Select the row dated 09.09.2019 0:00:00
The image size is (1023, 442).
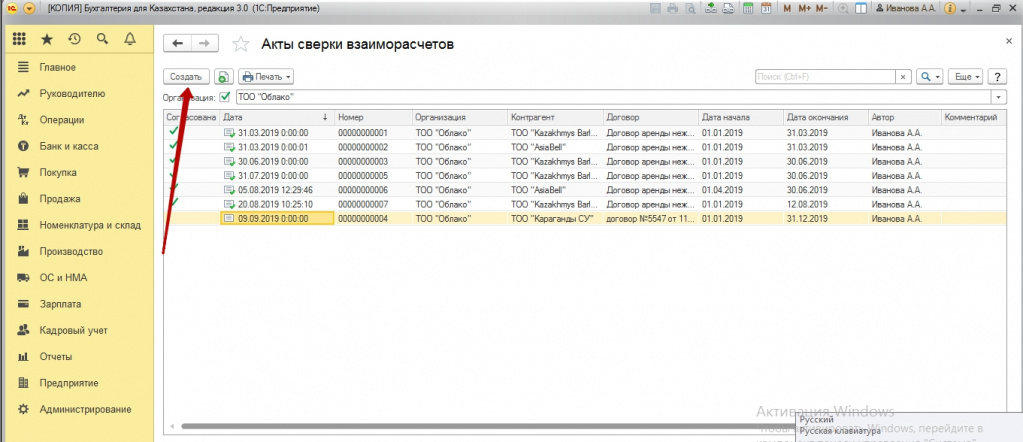pos(584,219)
